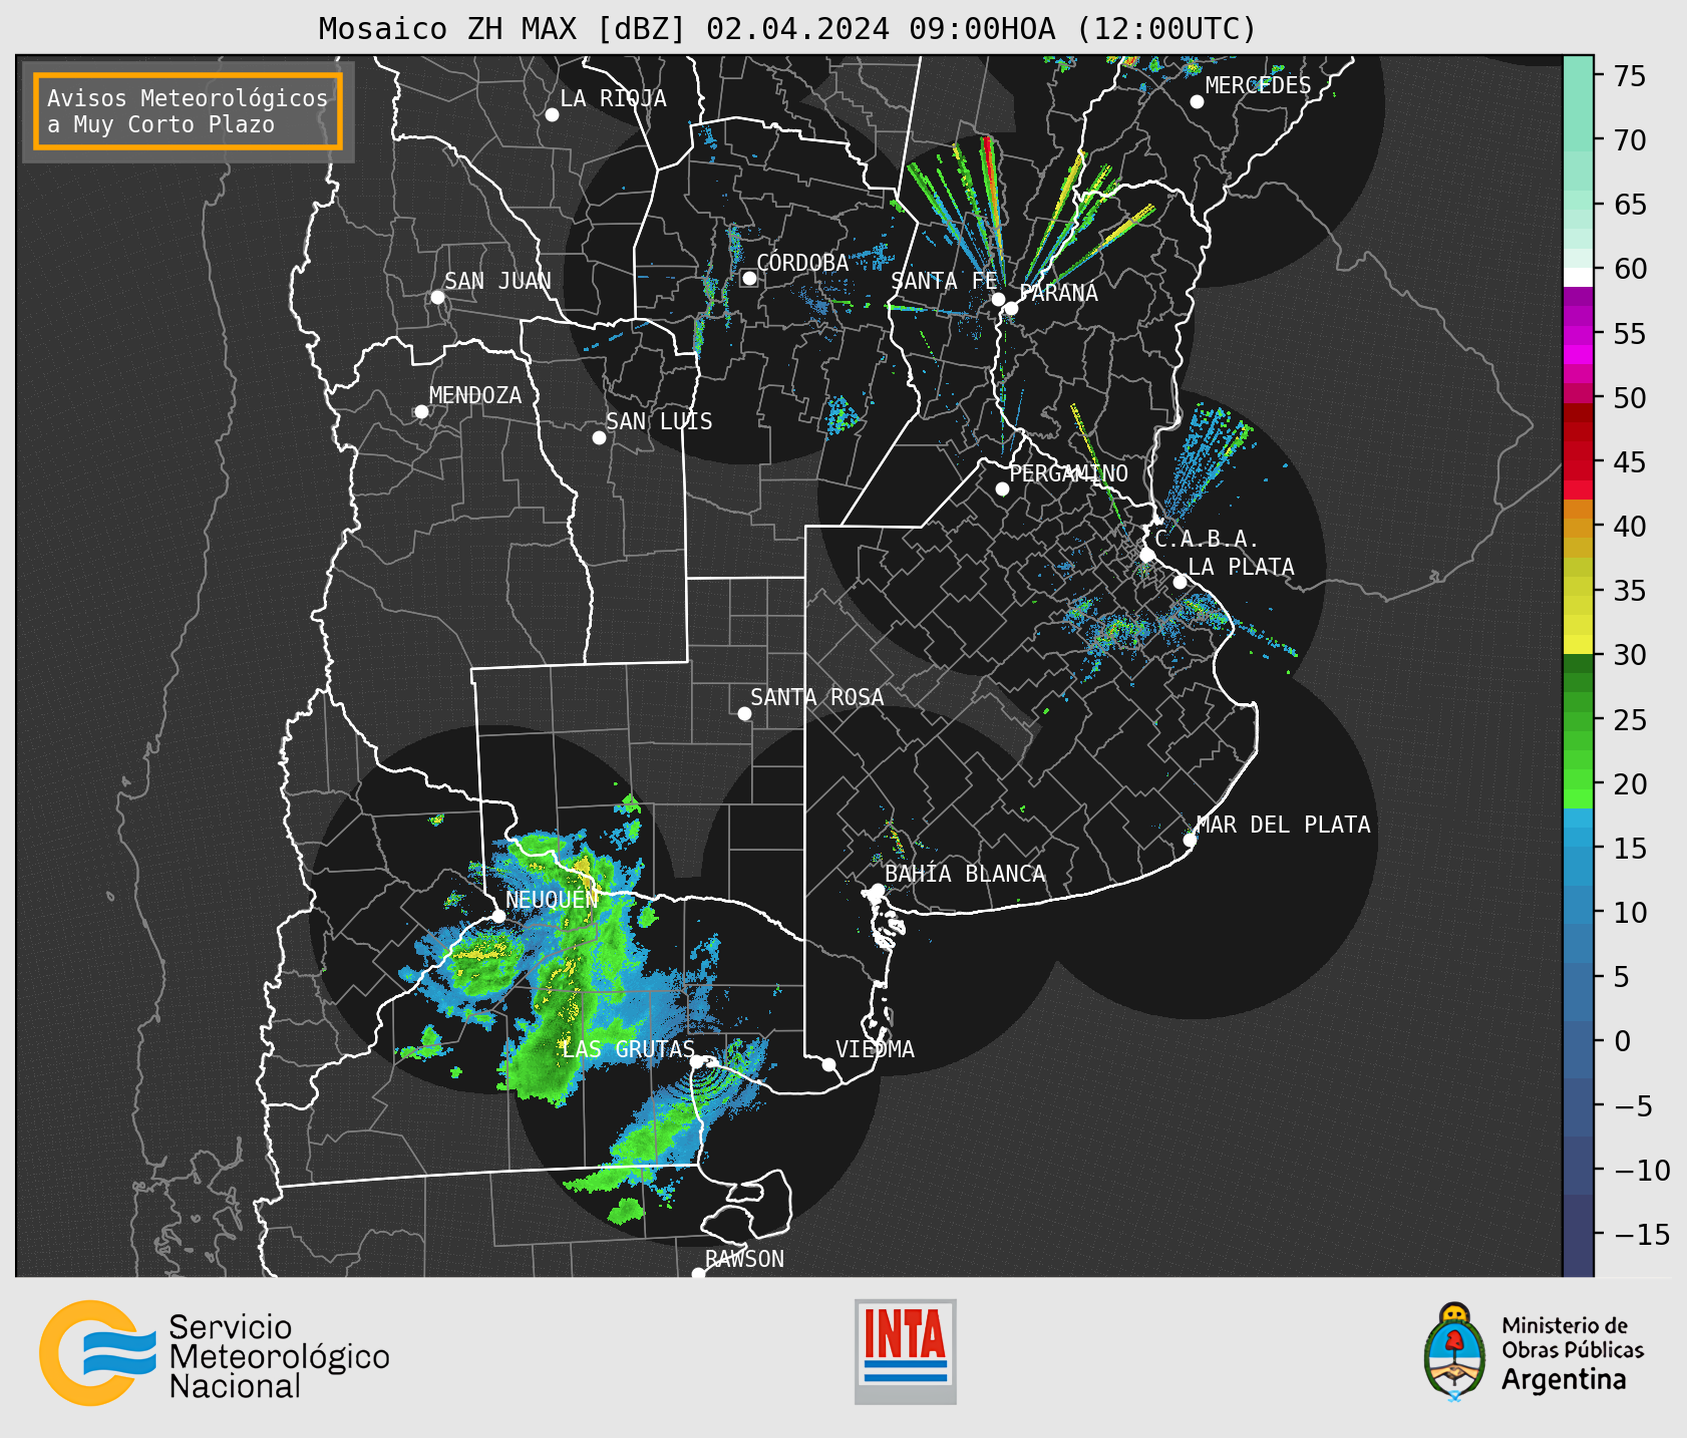This screenshot has height=1438, width=1687.
Task: Select the C.A.B.A. city marker
Action: point(1148,555)
